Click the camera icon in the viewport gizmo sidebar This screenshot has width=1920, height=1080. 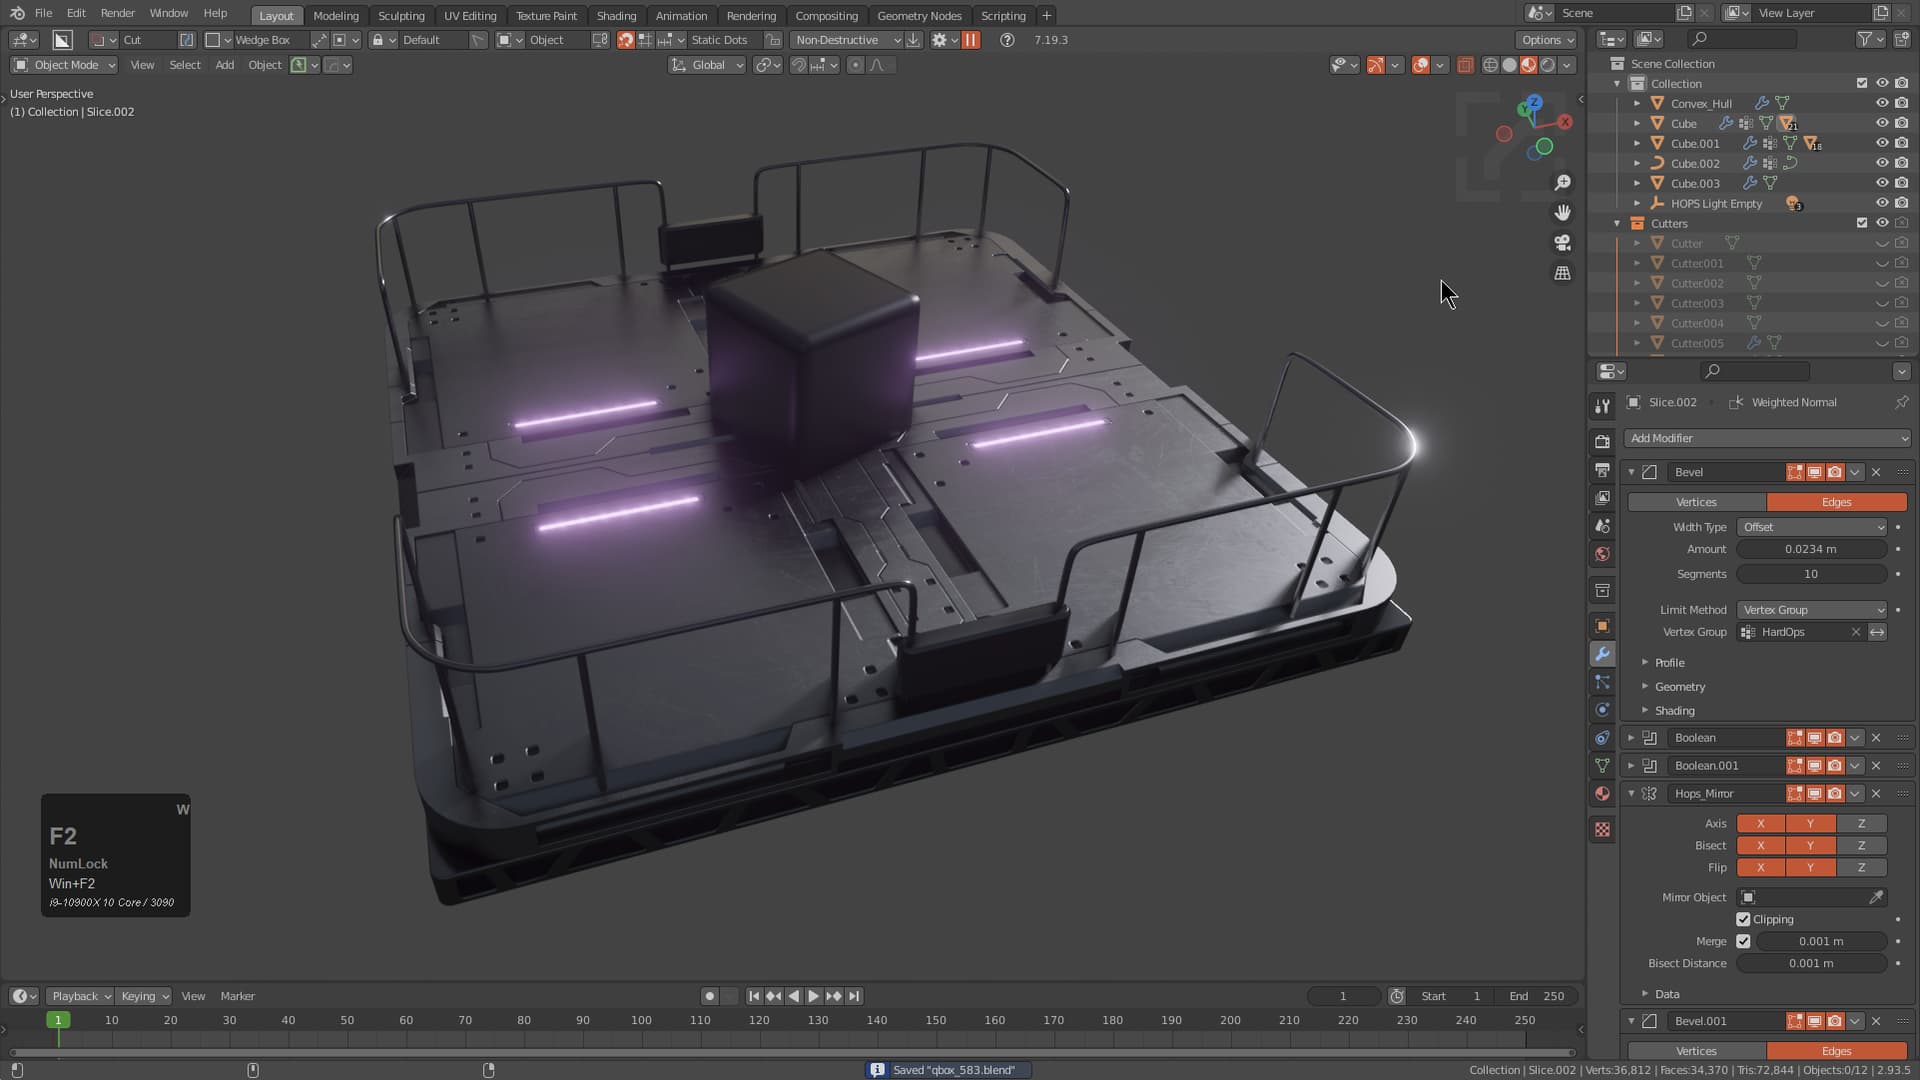click(x=1562, y=242)
